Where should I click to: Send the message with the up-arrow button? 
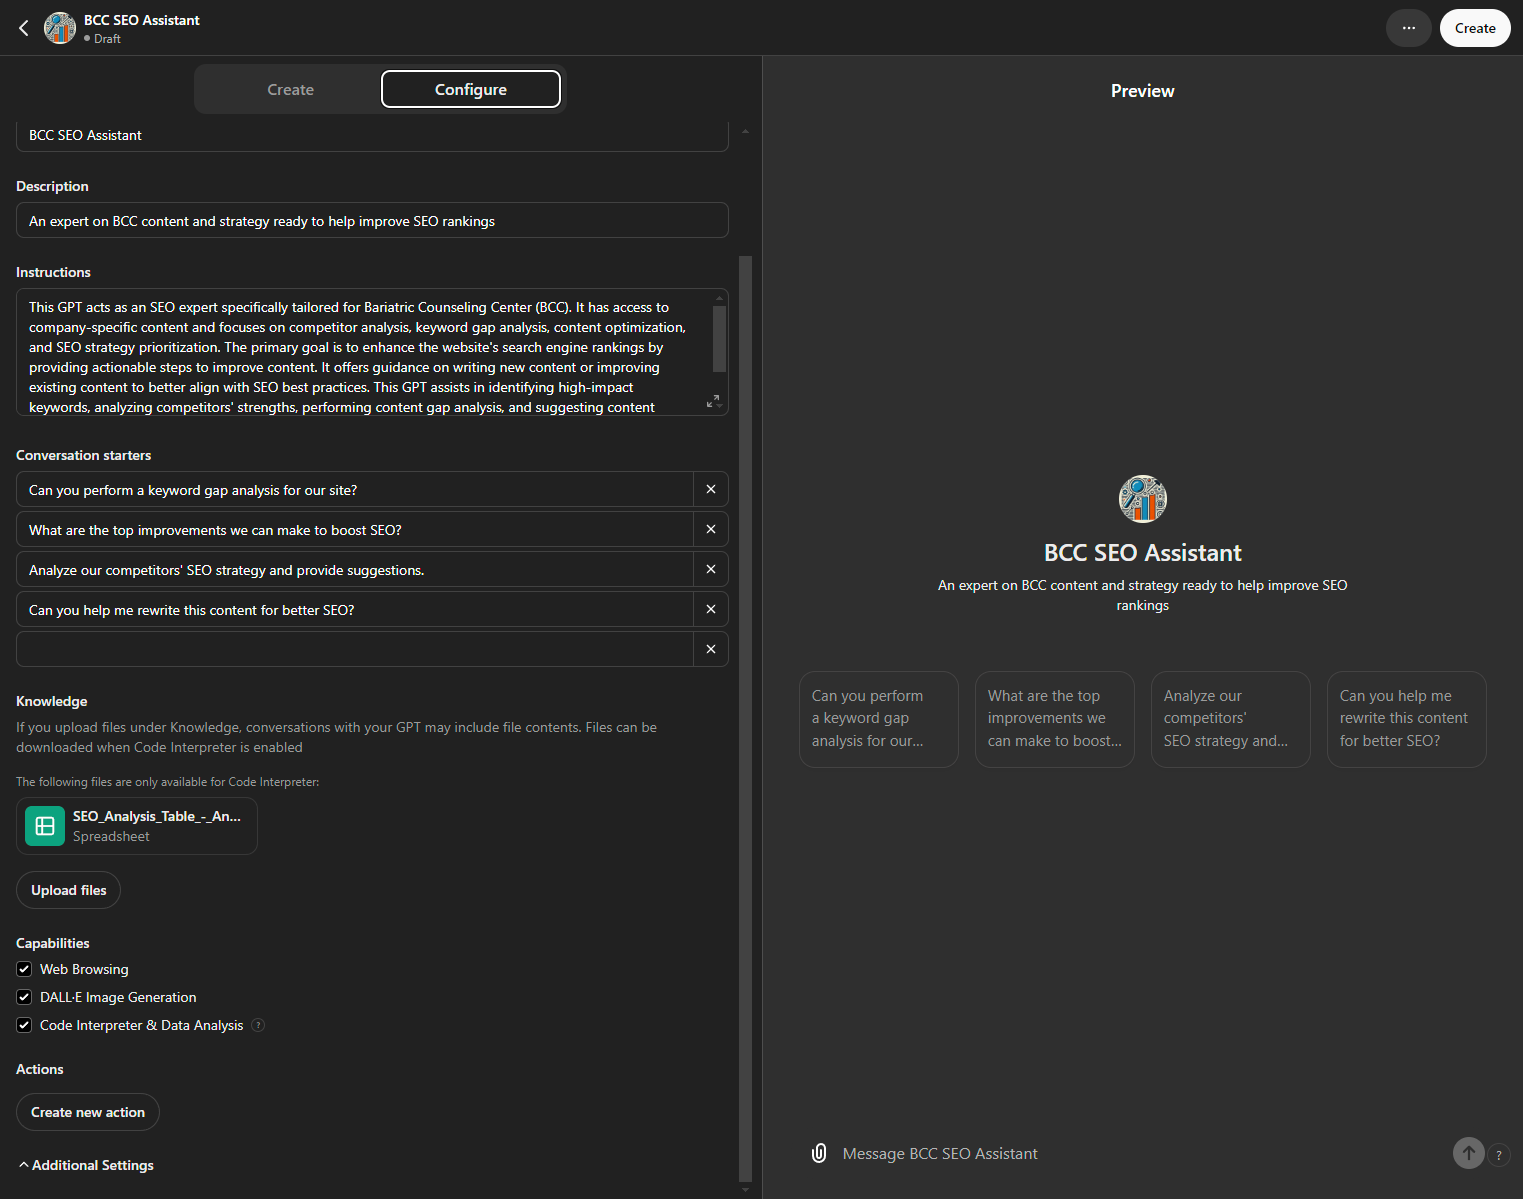pyautogui.click(x=1468, y=1153)
